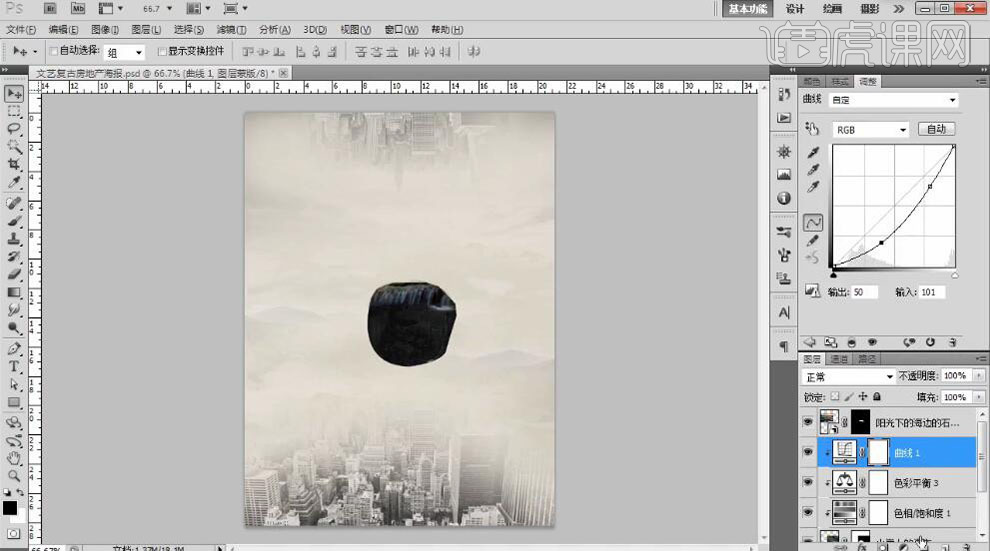Image resolution: width=990 pixels, height=551 pixels.
Task: Select the Spot Healing Brush tool
Action: coord(14,203)
